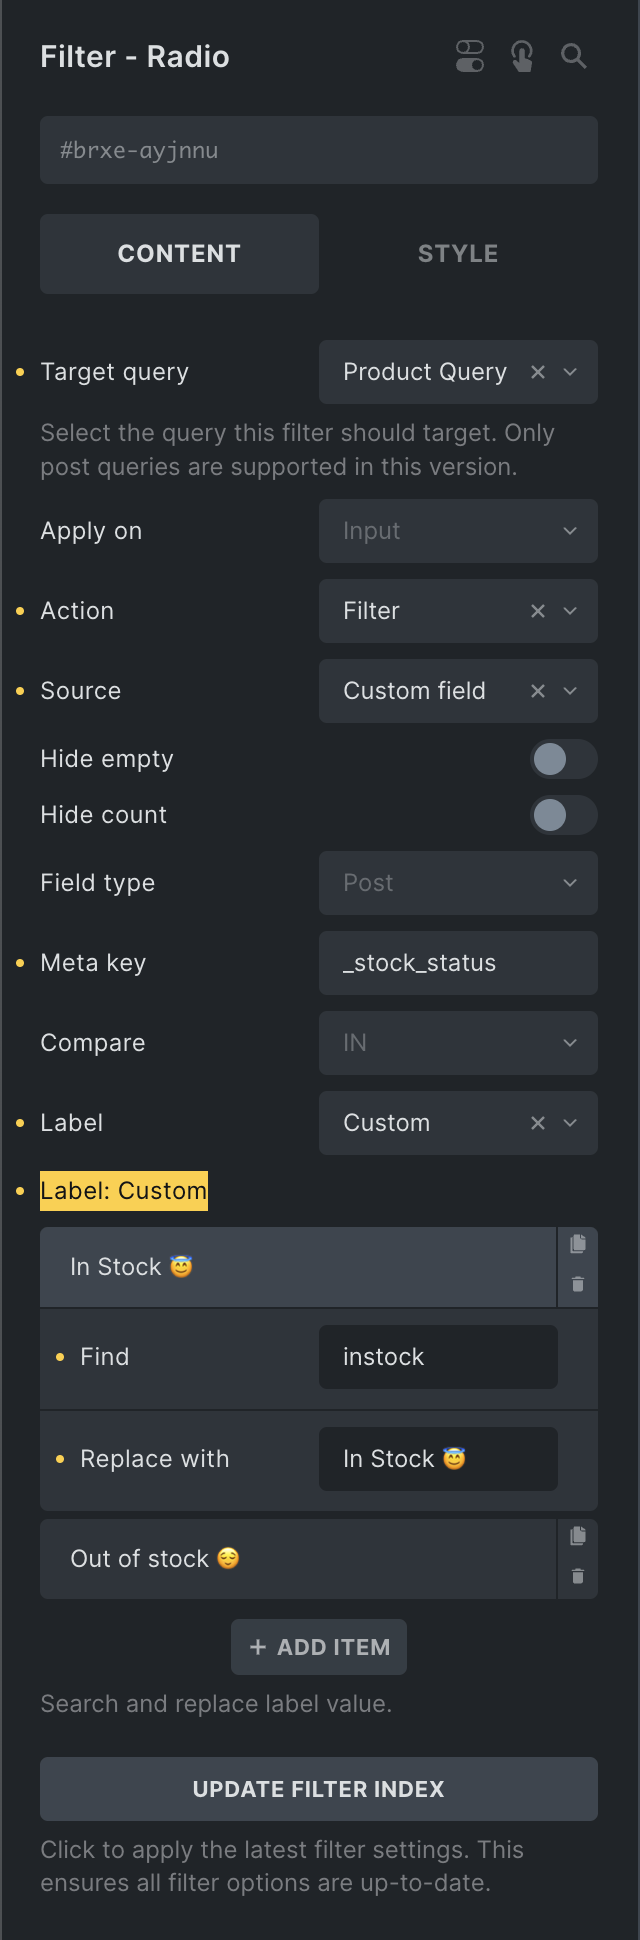The width and height of the screenshot is (640, 1940).
Task: Click the search settings magnifier icon
Action: click(574, 56)
